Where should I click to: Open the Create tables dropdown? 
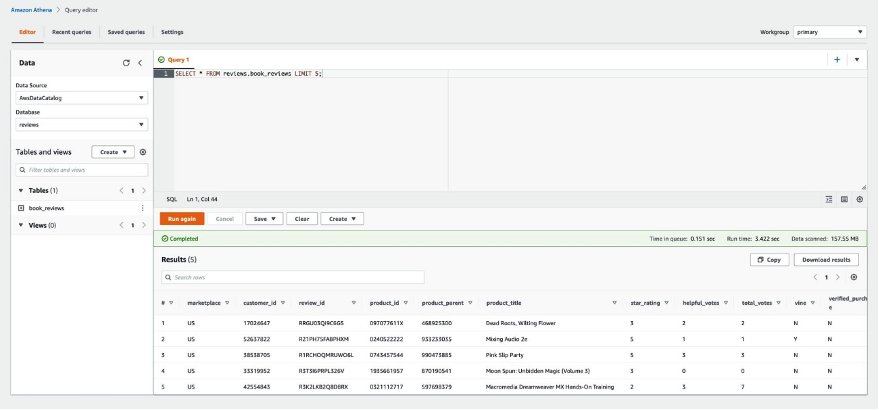(113, 152)
